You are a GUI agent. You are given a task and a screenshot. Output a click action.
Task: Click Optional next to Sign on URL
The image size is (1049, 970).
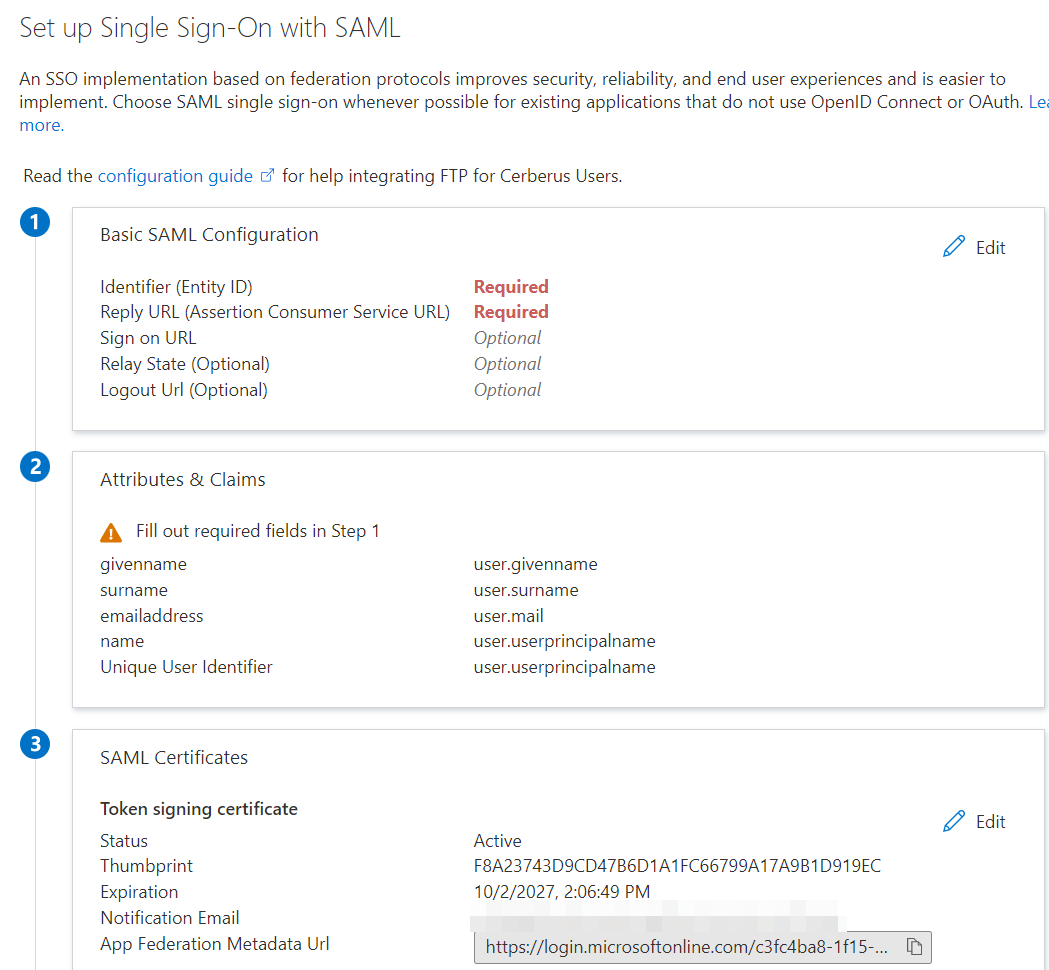pos(507,338)
